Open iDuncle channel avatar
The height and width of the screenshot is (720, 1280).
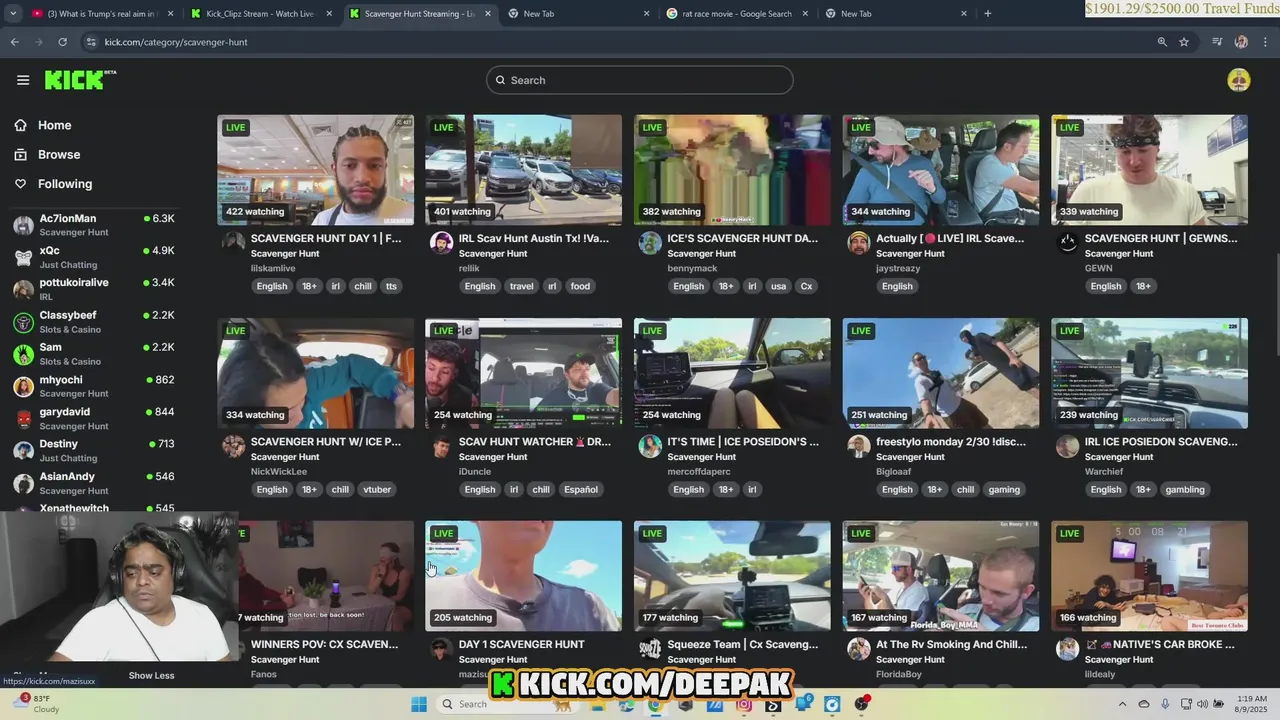click(441, 445)
